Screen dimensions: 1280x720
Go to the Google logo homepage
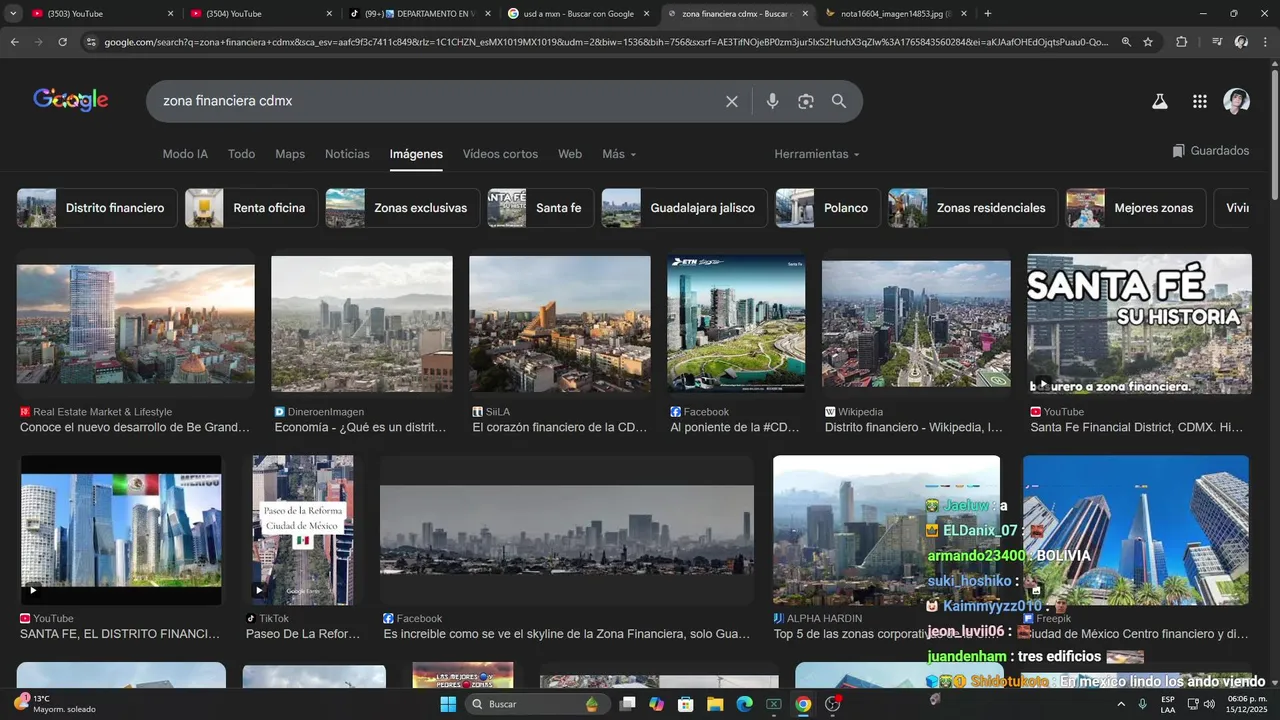71,100
